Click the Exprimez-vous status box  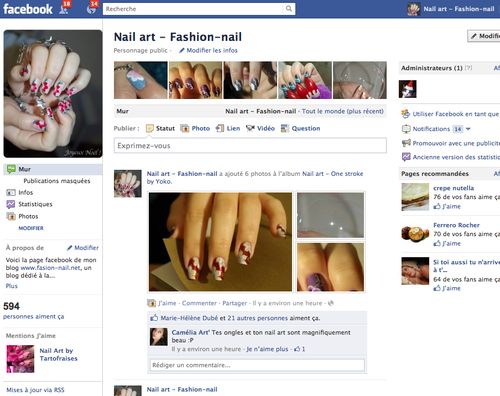[x=250, y=146]
